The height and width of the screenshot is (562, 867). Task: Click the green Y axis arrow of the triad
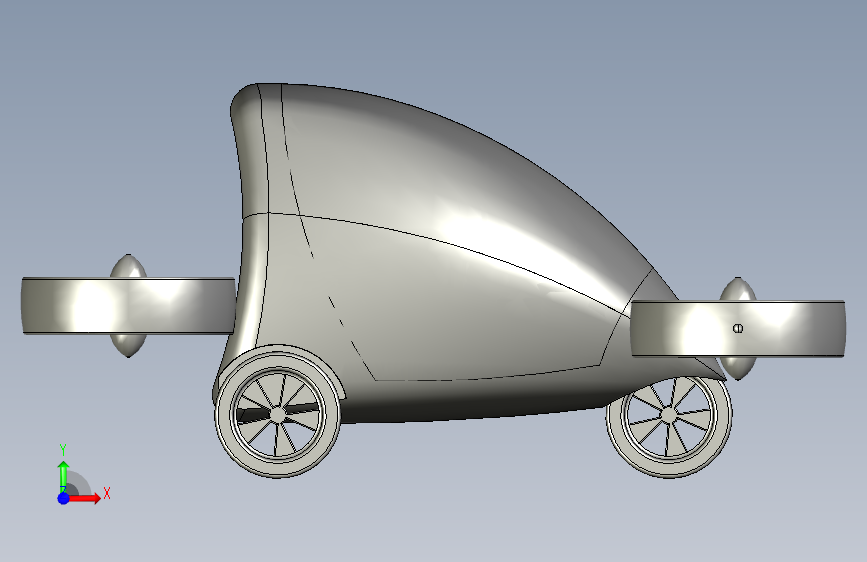(x=63, y=476)
